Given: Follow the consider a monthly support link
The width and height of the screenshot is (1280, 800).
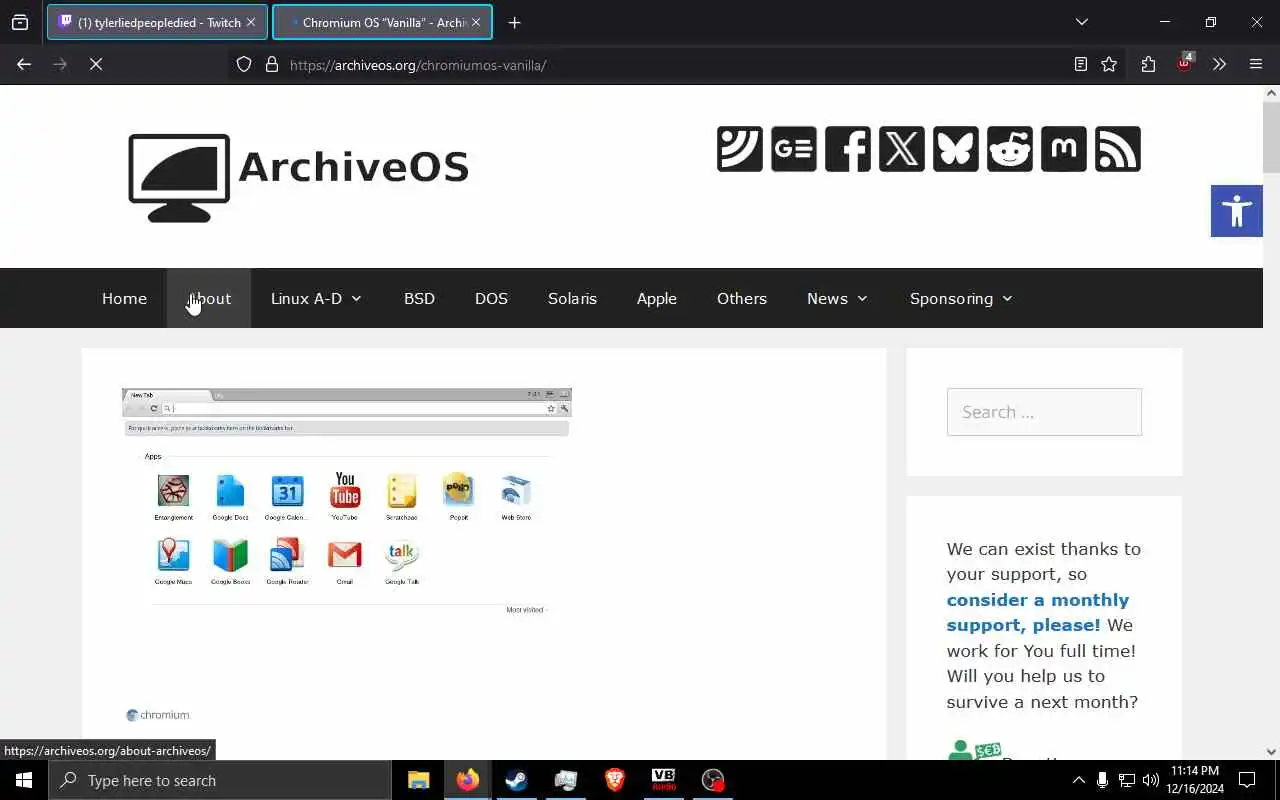Looking at the screenshot, I should click(1037, 612).
